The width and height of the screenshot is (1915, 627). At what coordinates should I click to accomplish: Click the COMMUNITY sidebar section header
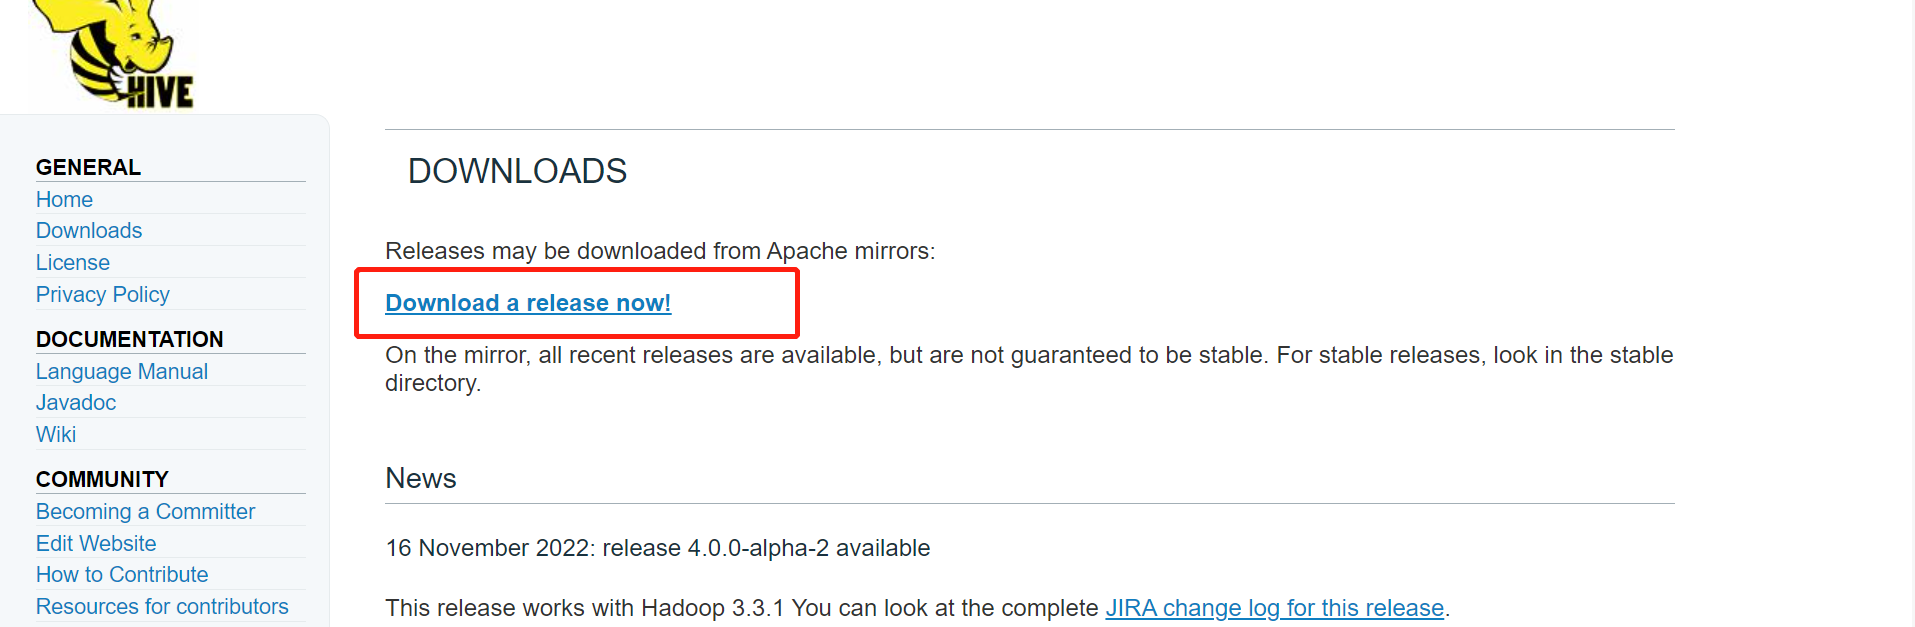click(x=102, y=479)
